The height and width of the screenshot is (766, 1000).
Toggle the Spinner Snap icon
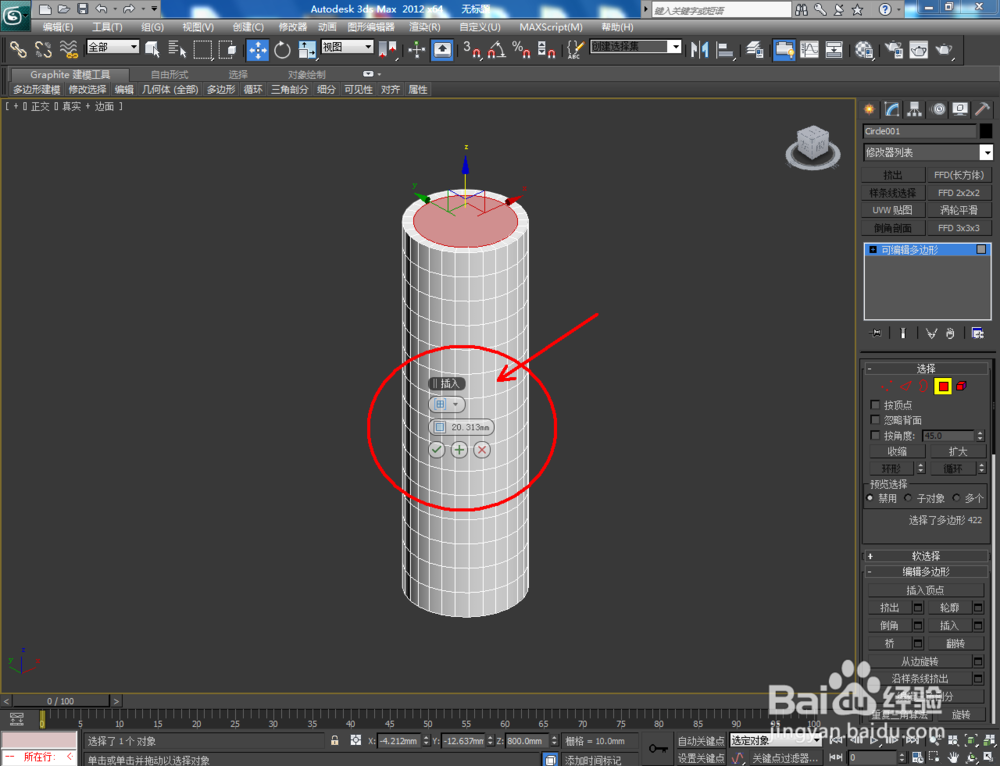[546, 49]
